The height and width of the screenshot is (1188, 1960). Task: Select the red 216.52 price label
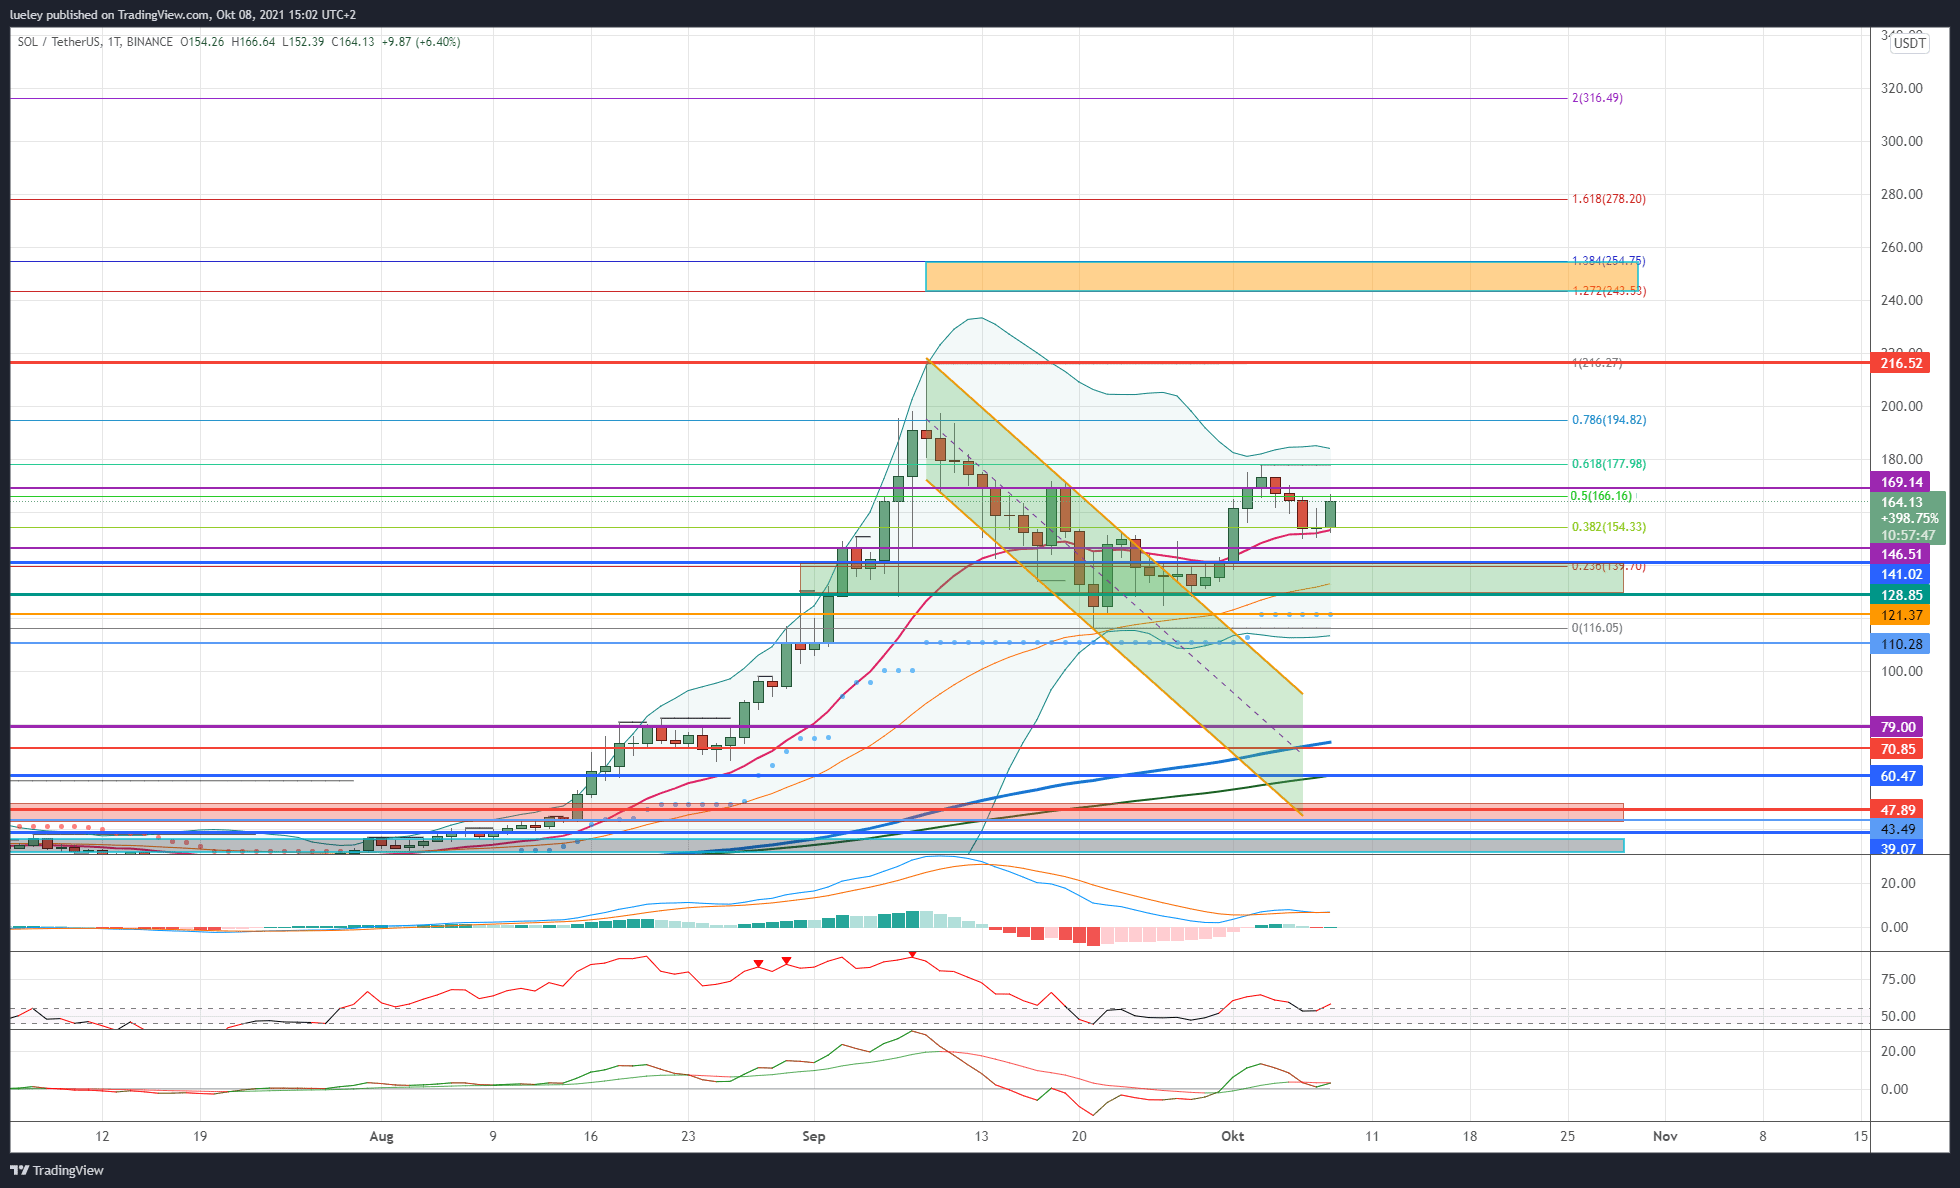pyautogui.click(x=1900, y=363)
